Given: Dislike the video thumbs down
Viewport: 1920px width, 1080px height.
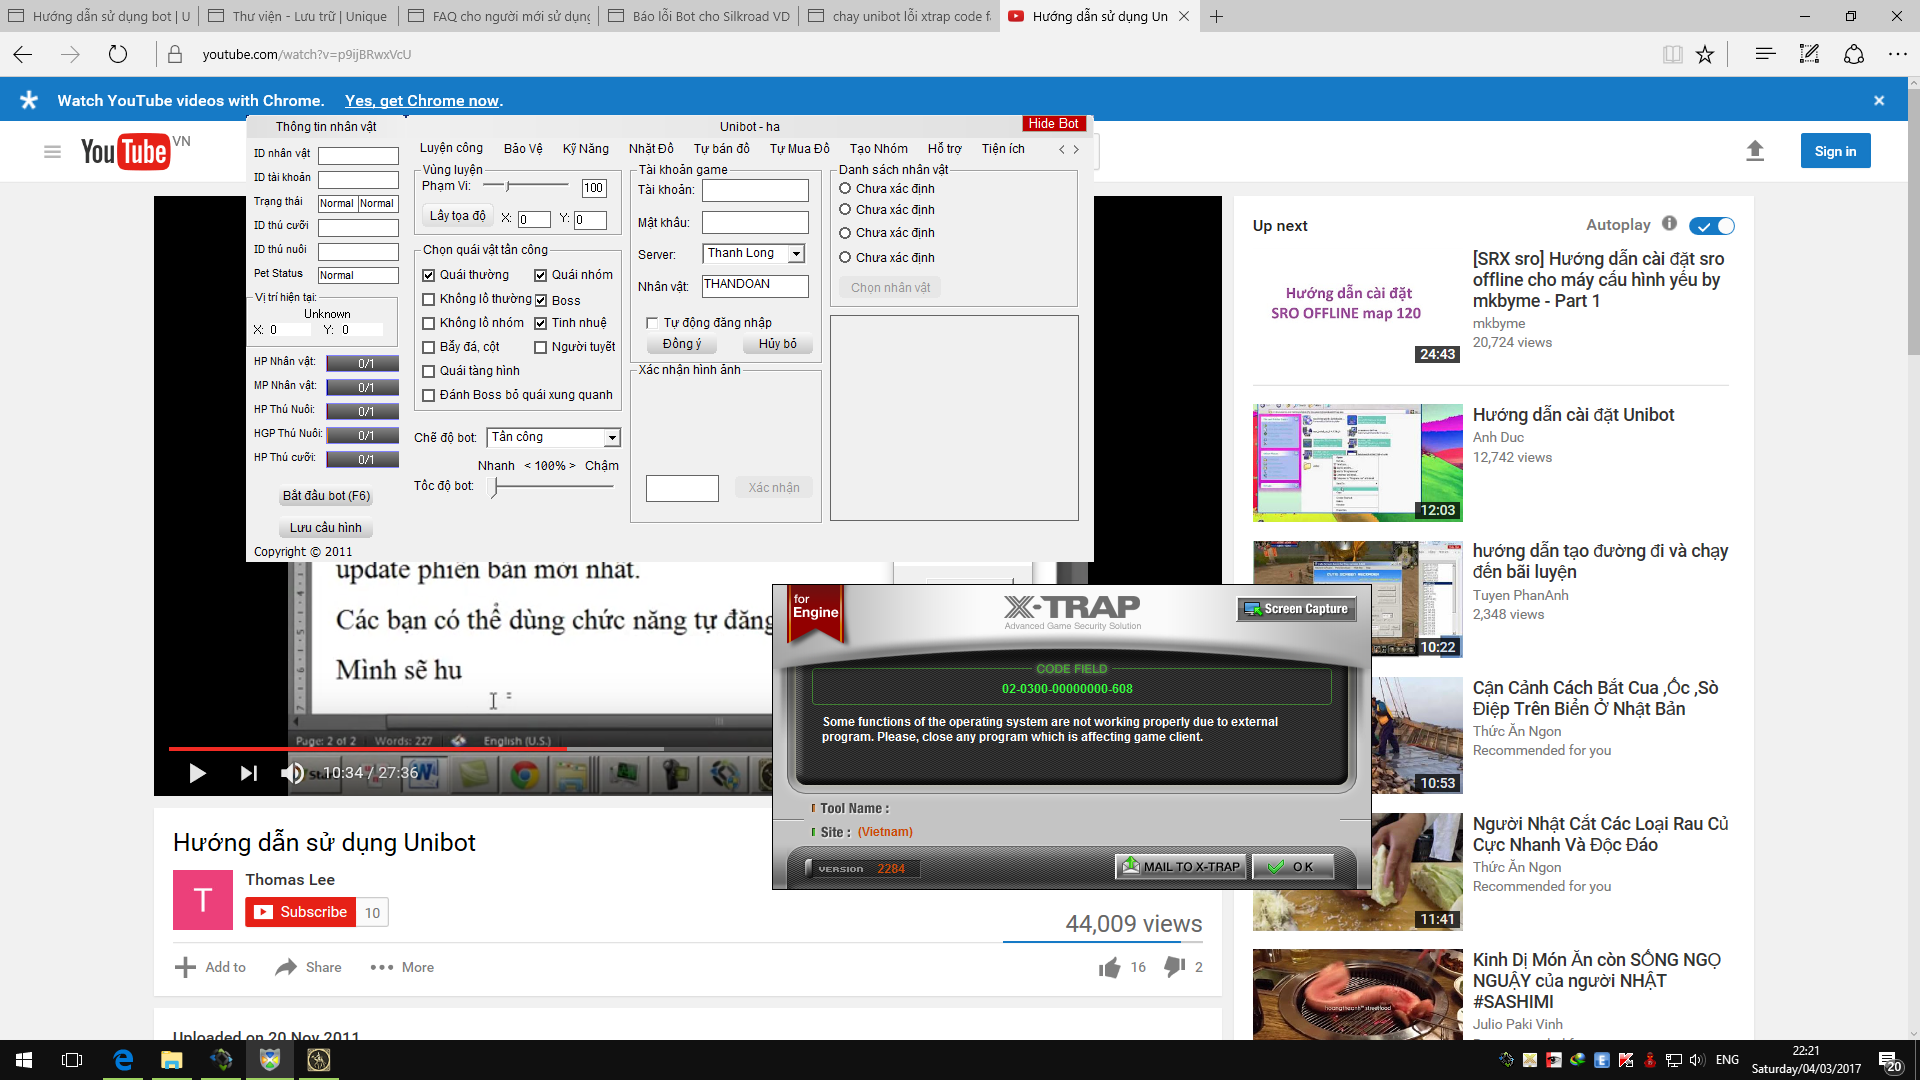Looking at the screenshot, I should (x=1175, y=967).
